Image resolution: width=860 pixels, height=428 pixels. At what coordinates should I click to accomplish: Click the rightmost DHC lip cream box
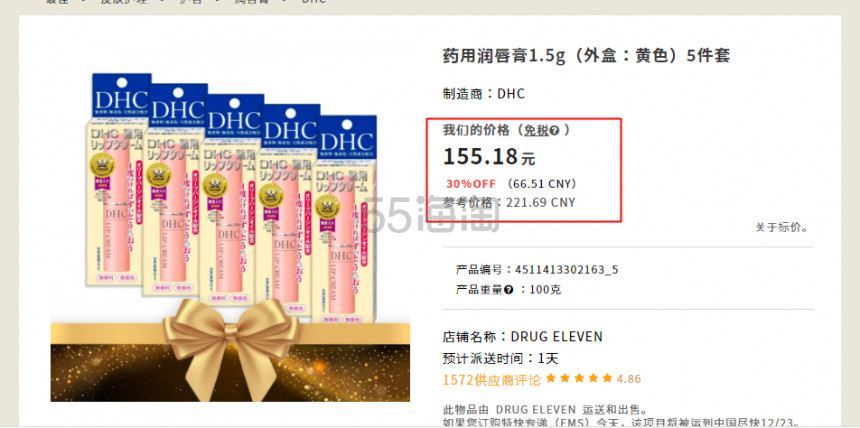(344, 219)
